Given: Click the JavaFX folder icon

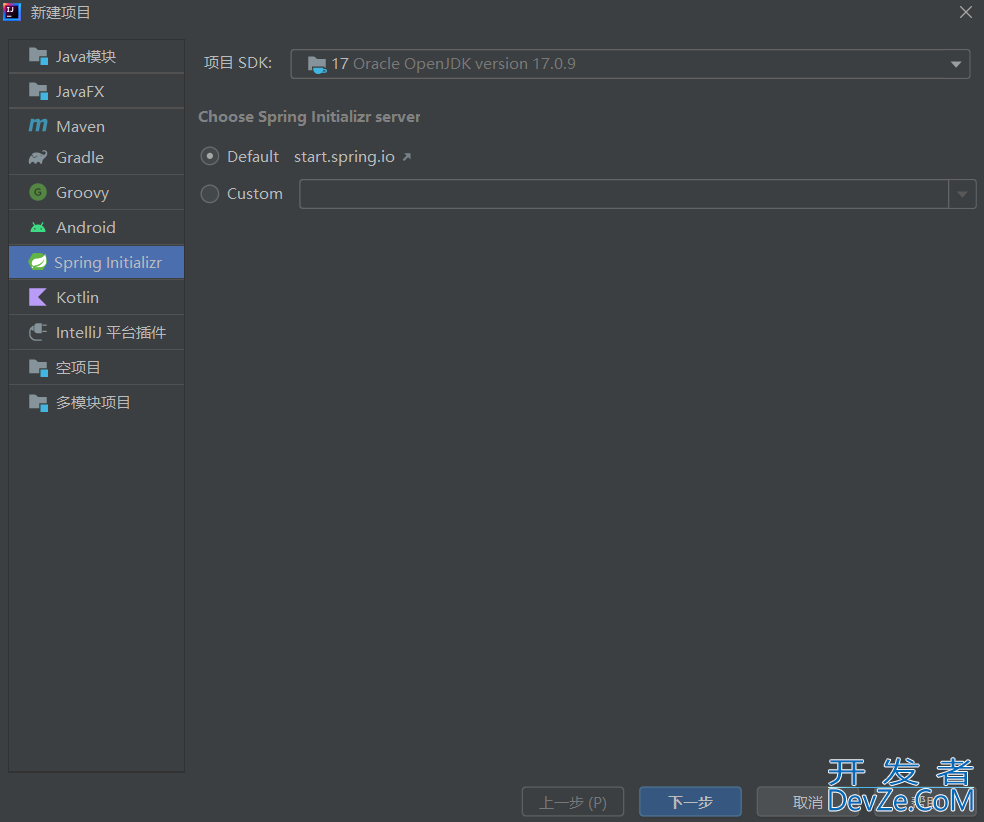Looking at the screenshot, I should 38,92.
